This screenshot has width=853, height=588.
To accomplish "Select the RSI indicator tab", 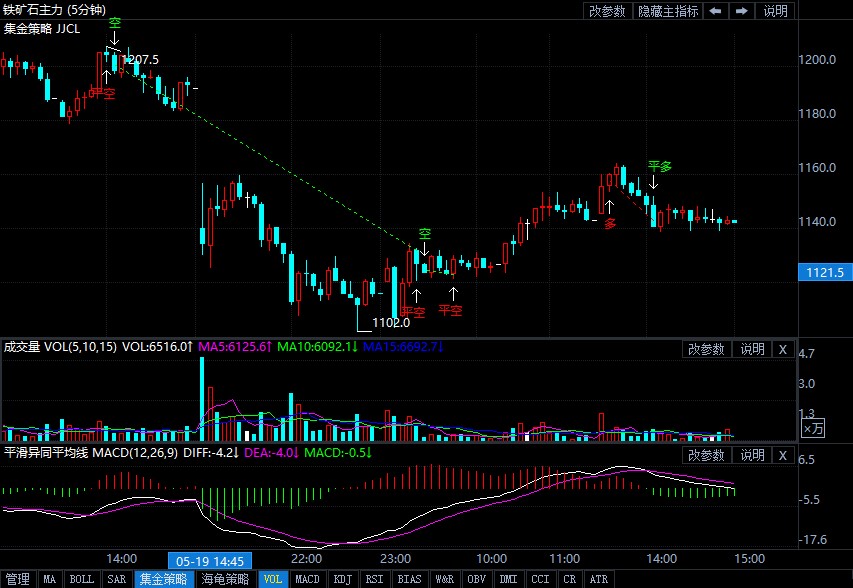I will point(374,579).
